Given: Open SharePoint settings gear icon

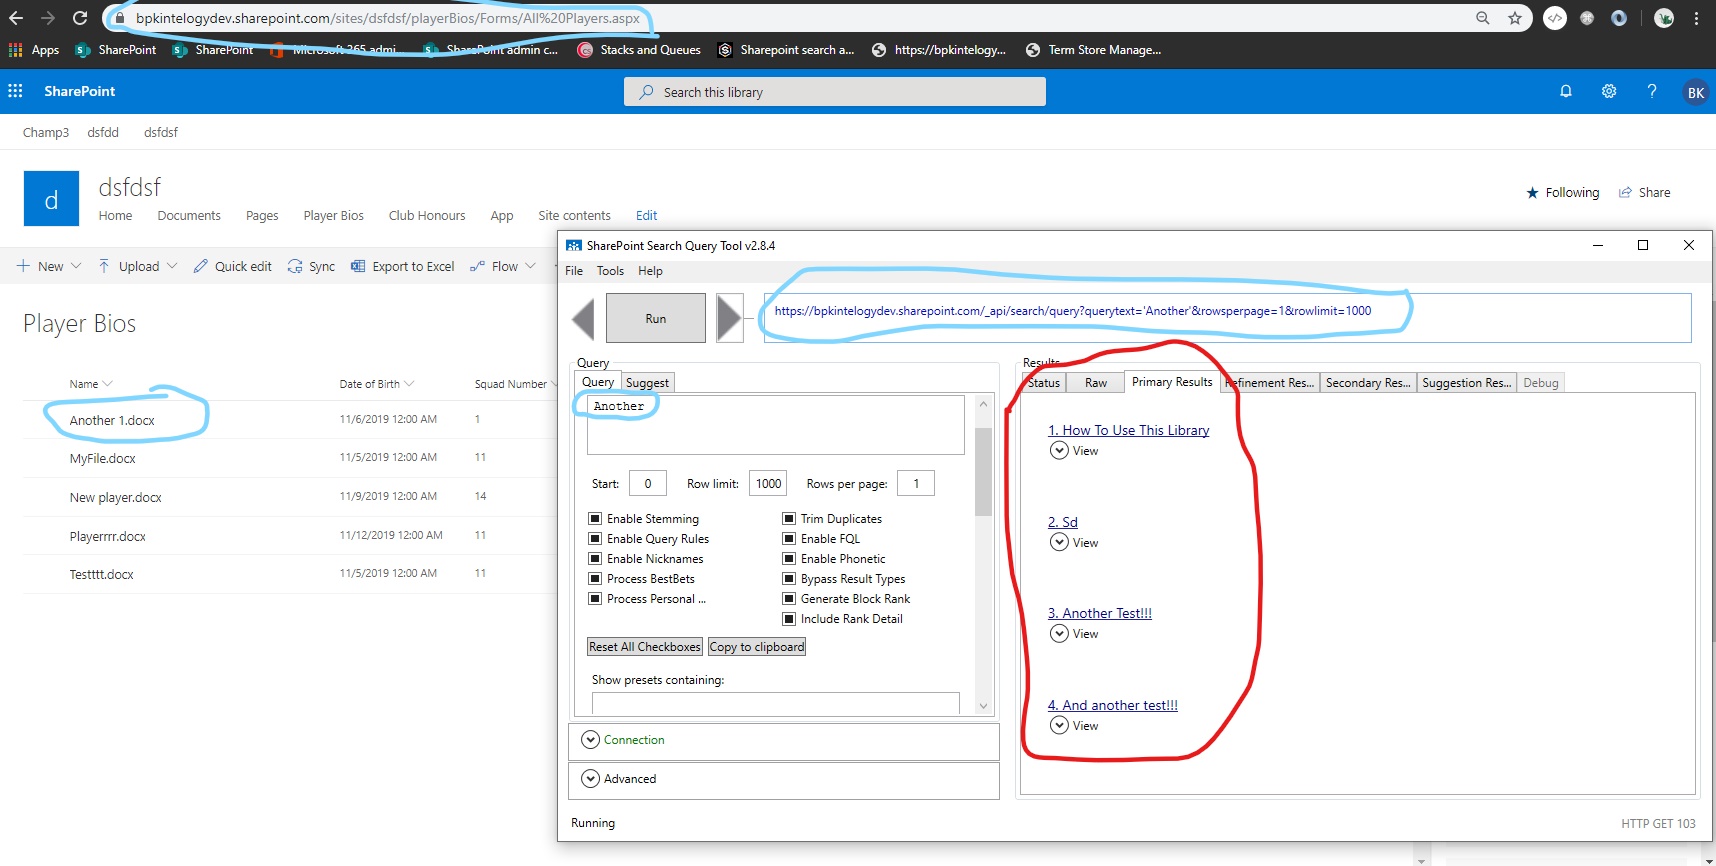Looking at the screenshot, I should click(x=1609, y=91).
